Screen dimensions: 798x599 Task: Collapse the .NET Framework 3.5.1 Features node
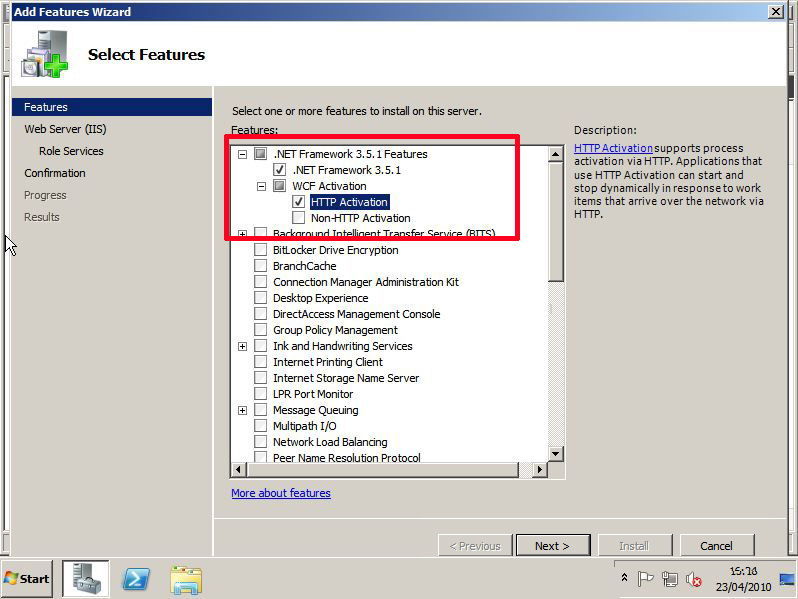click(x=243, y=154)
